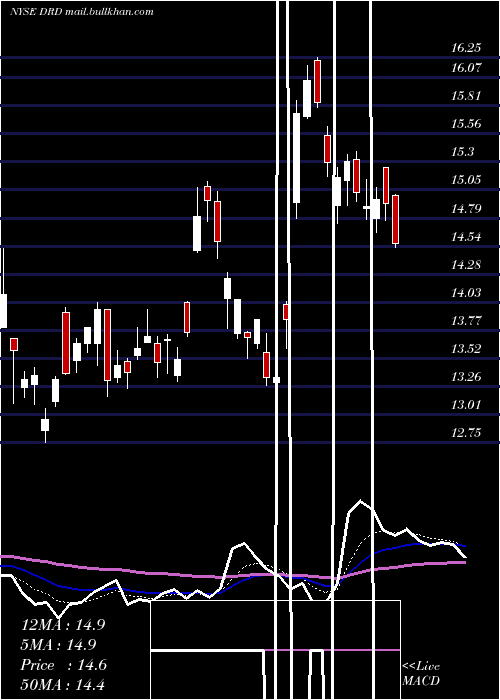Click the 14.79 price axis label
500x700 pixels.
point(466,208)
